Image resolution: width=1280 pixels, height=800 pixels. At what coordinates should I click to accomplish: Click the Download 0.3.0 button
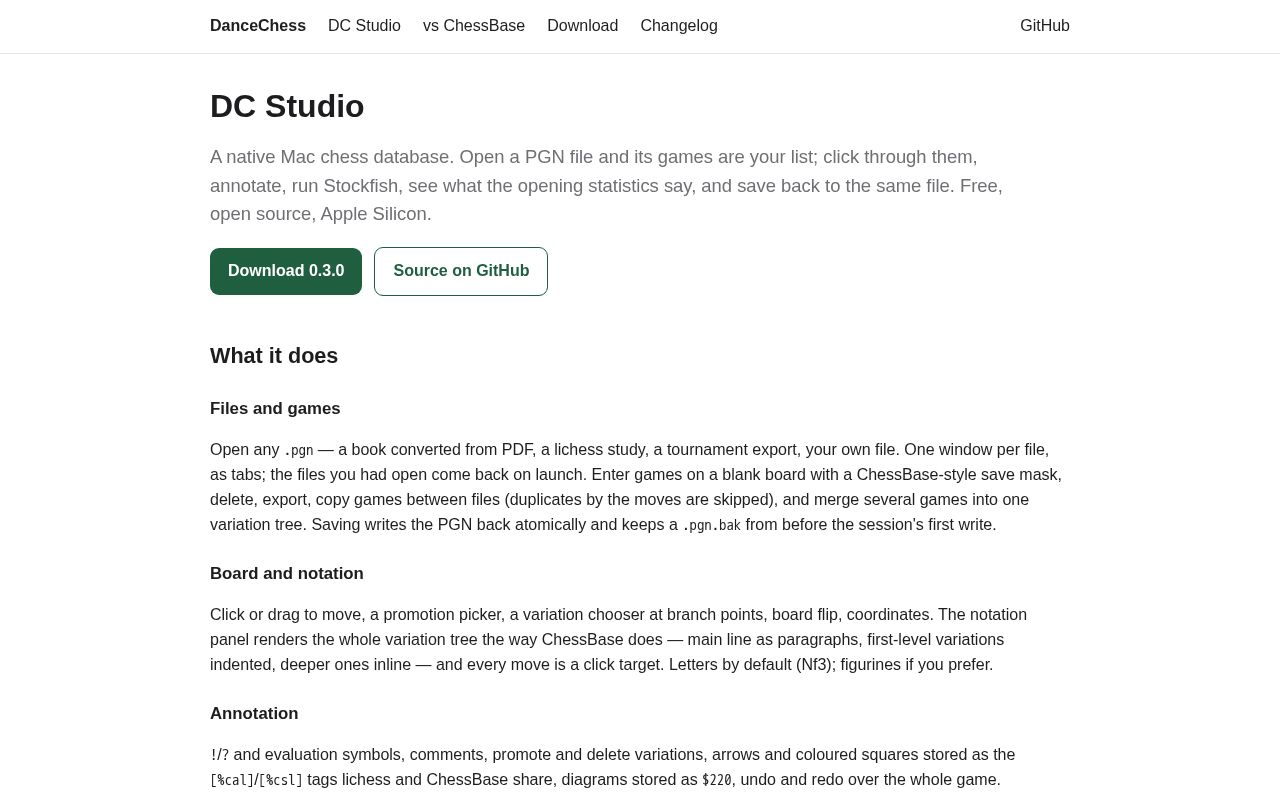pos(286,271)
